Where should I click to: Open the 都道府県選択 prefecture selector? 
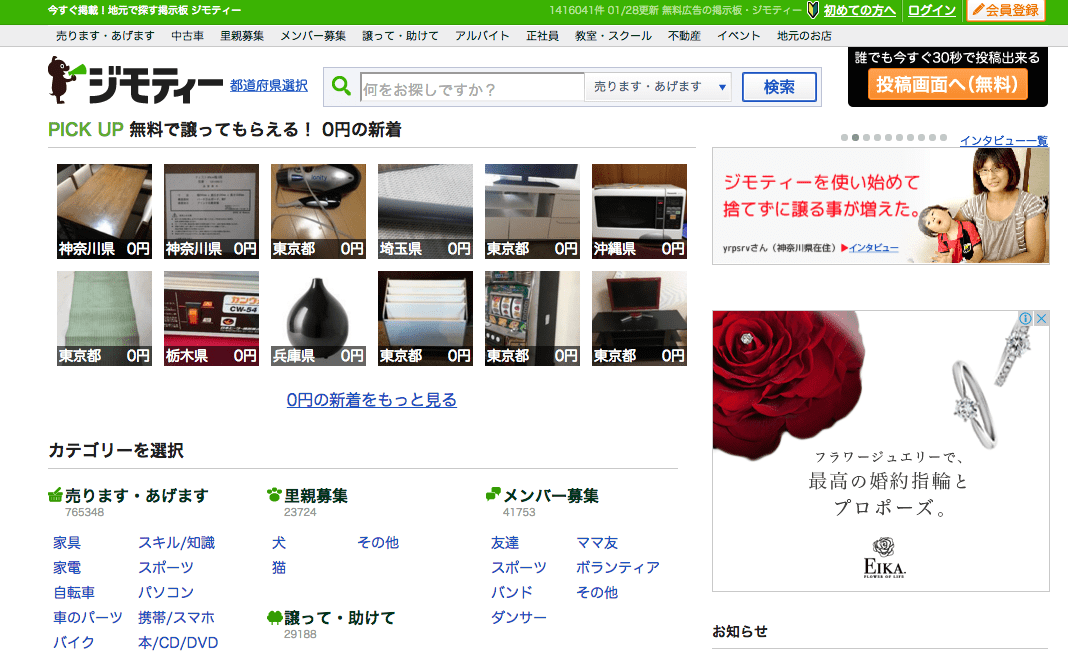(269, 86)
